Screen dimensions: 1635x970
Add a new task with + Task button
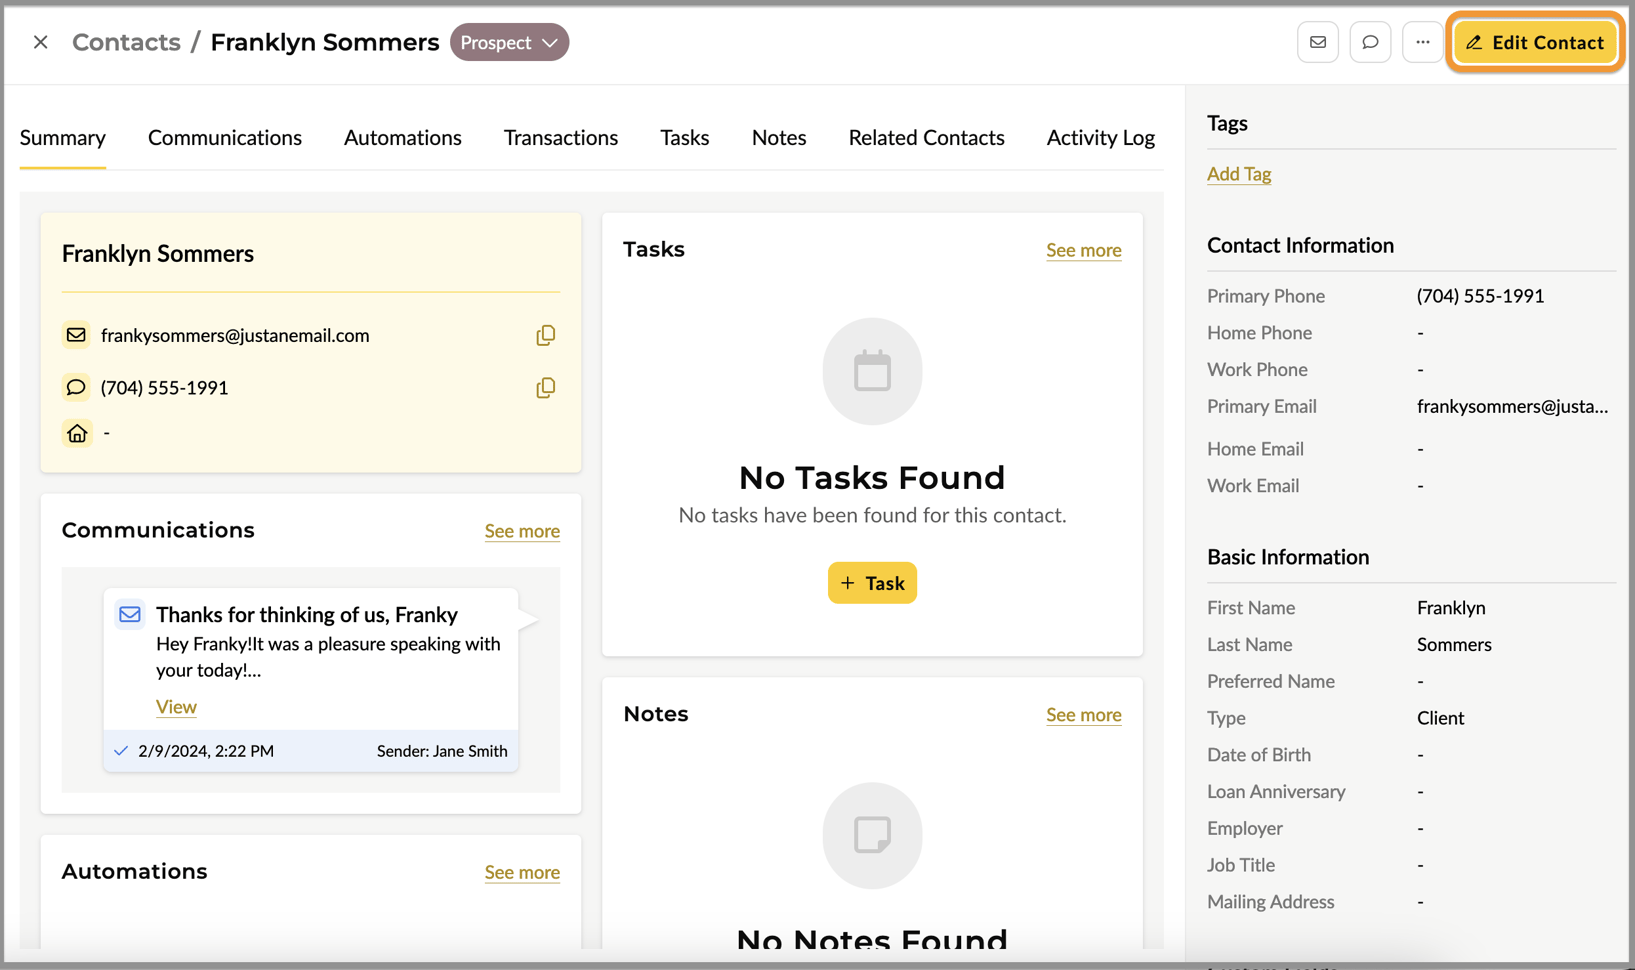coord(872,583)
